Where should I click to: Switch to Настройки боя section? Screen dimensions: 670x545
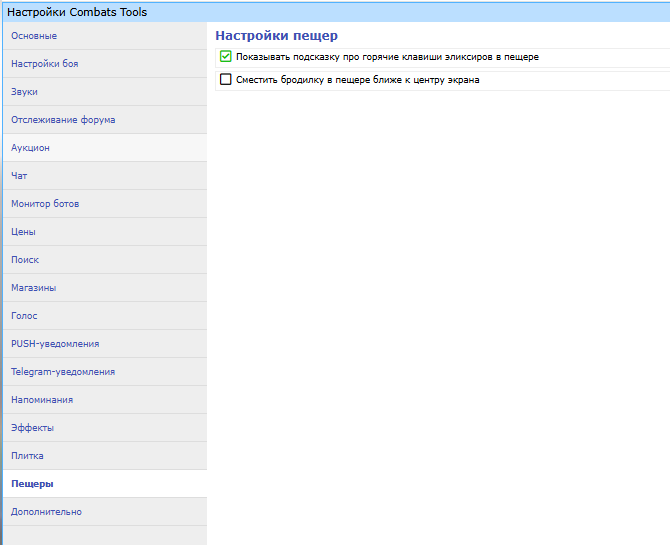coord(45,64)
